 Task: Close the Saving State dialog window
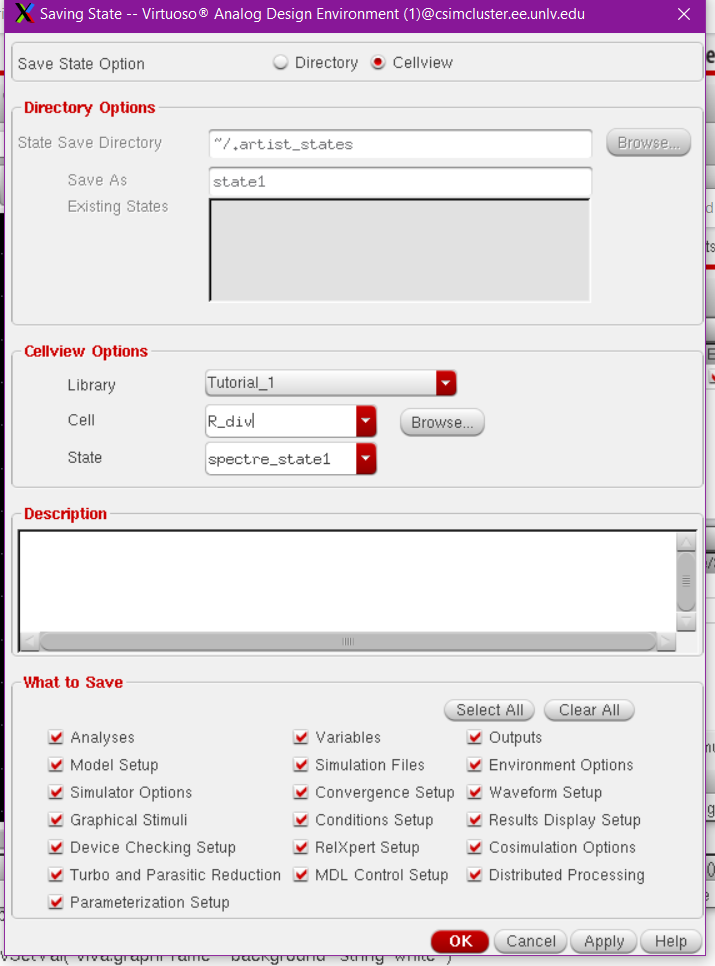[684, 14]
